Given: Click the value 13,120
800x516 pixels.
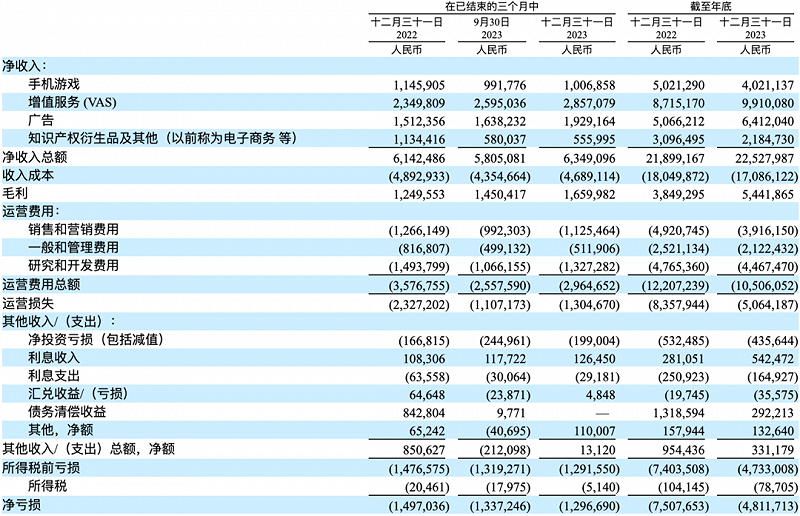Looking at the screenshot, I should click(x=598, y=451).
